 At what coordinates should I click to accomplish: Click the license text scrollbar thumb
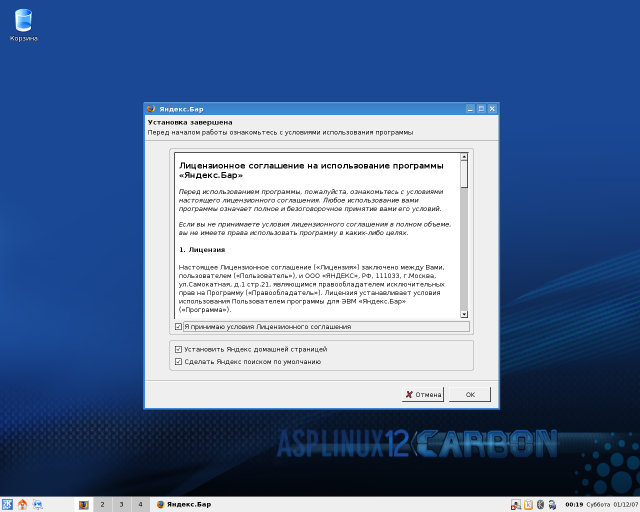tap(464, 174)
